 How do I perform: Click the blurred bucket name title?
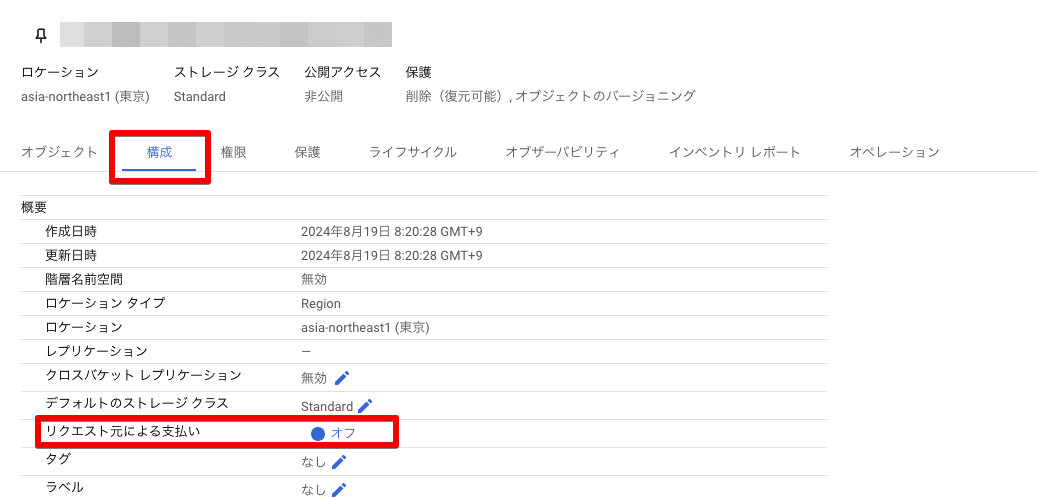[226, 35]
